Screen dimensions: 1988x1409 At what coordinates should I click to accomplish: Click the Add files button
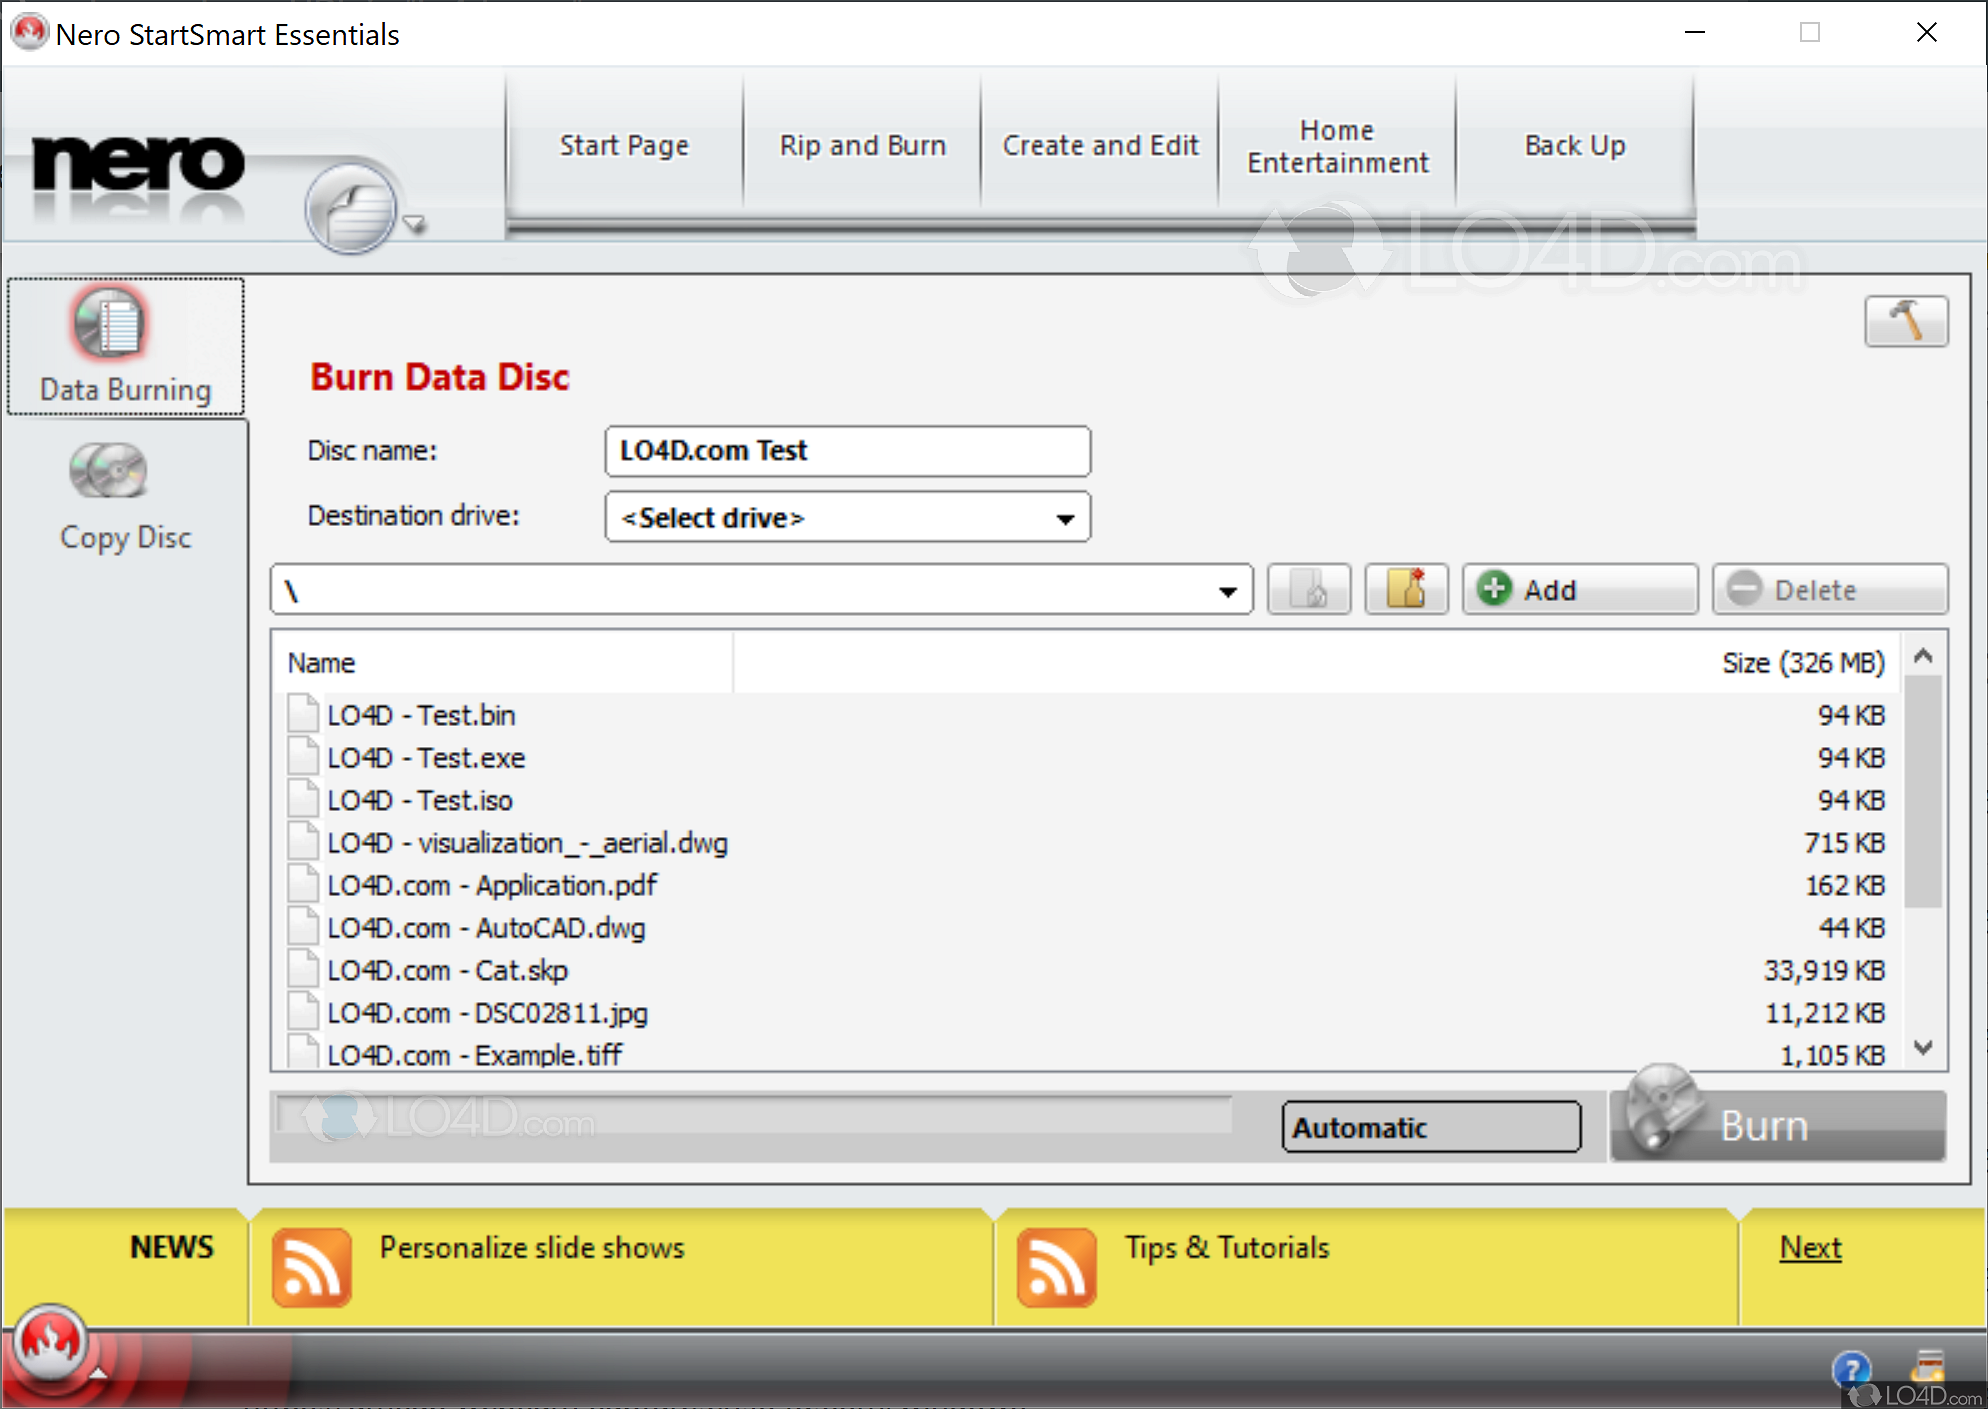pos(1580,589)
